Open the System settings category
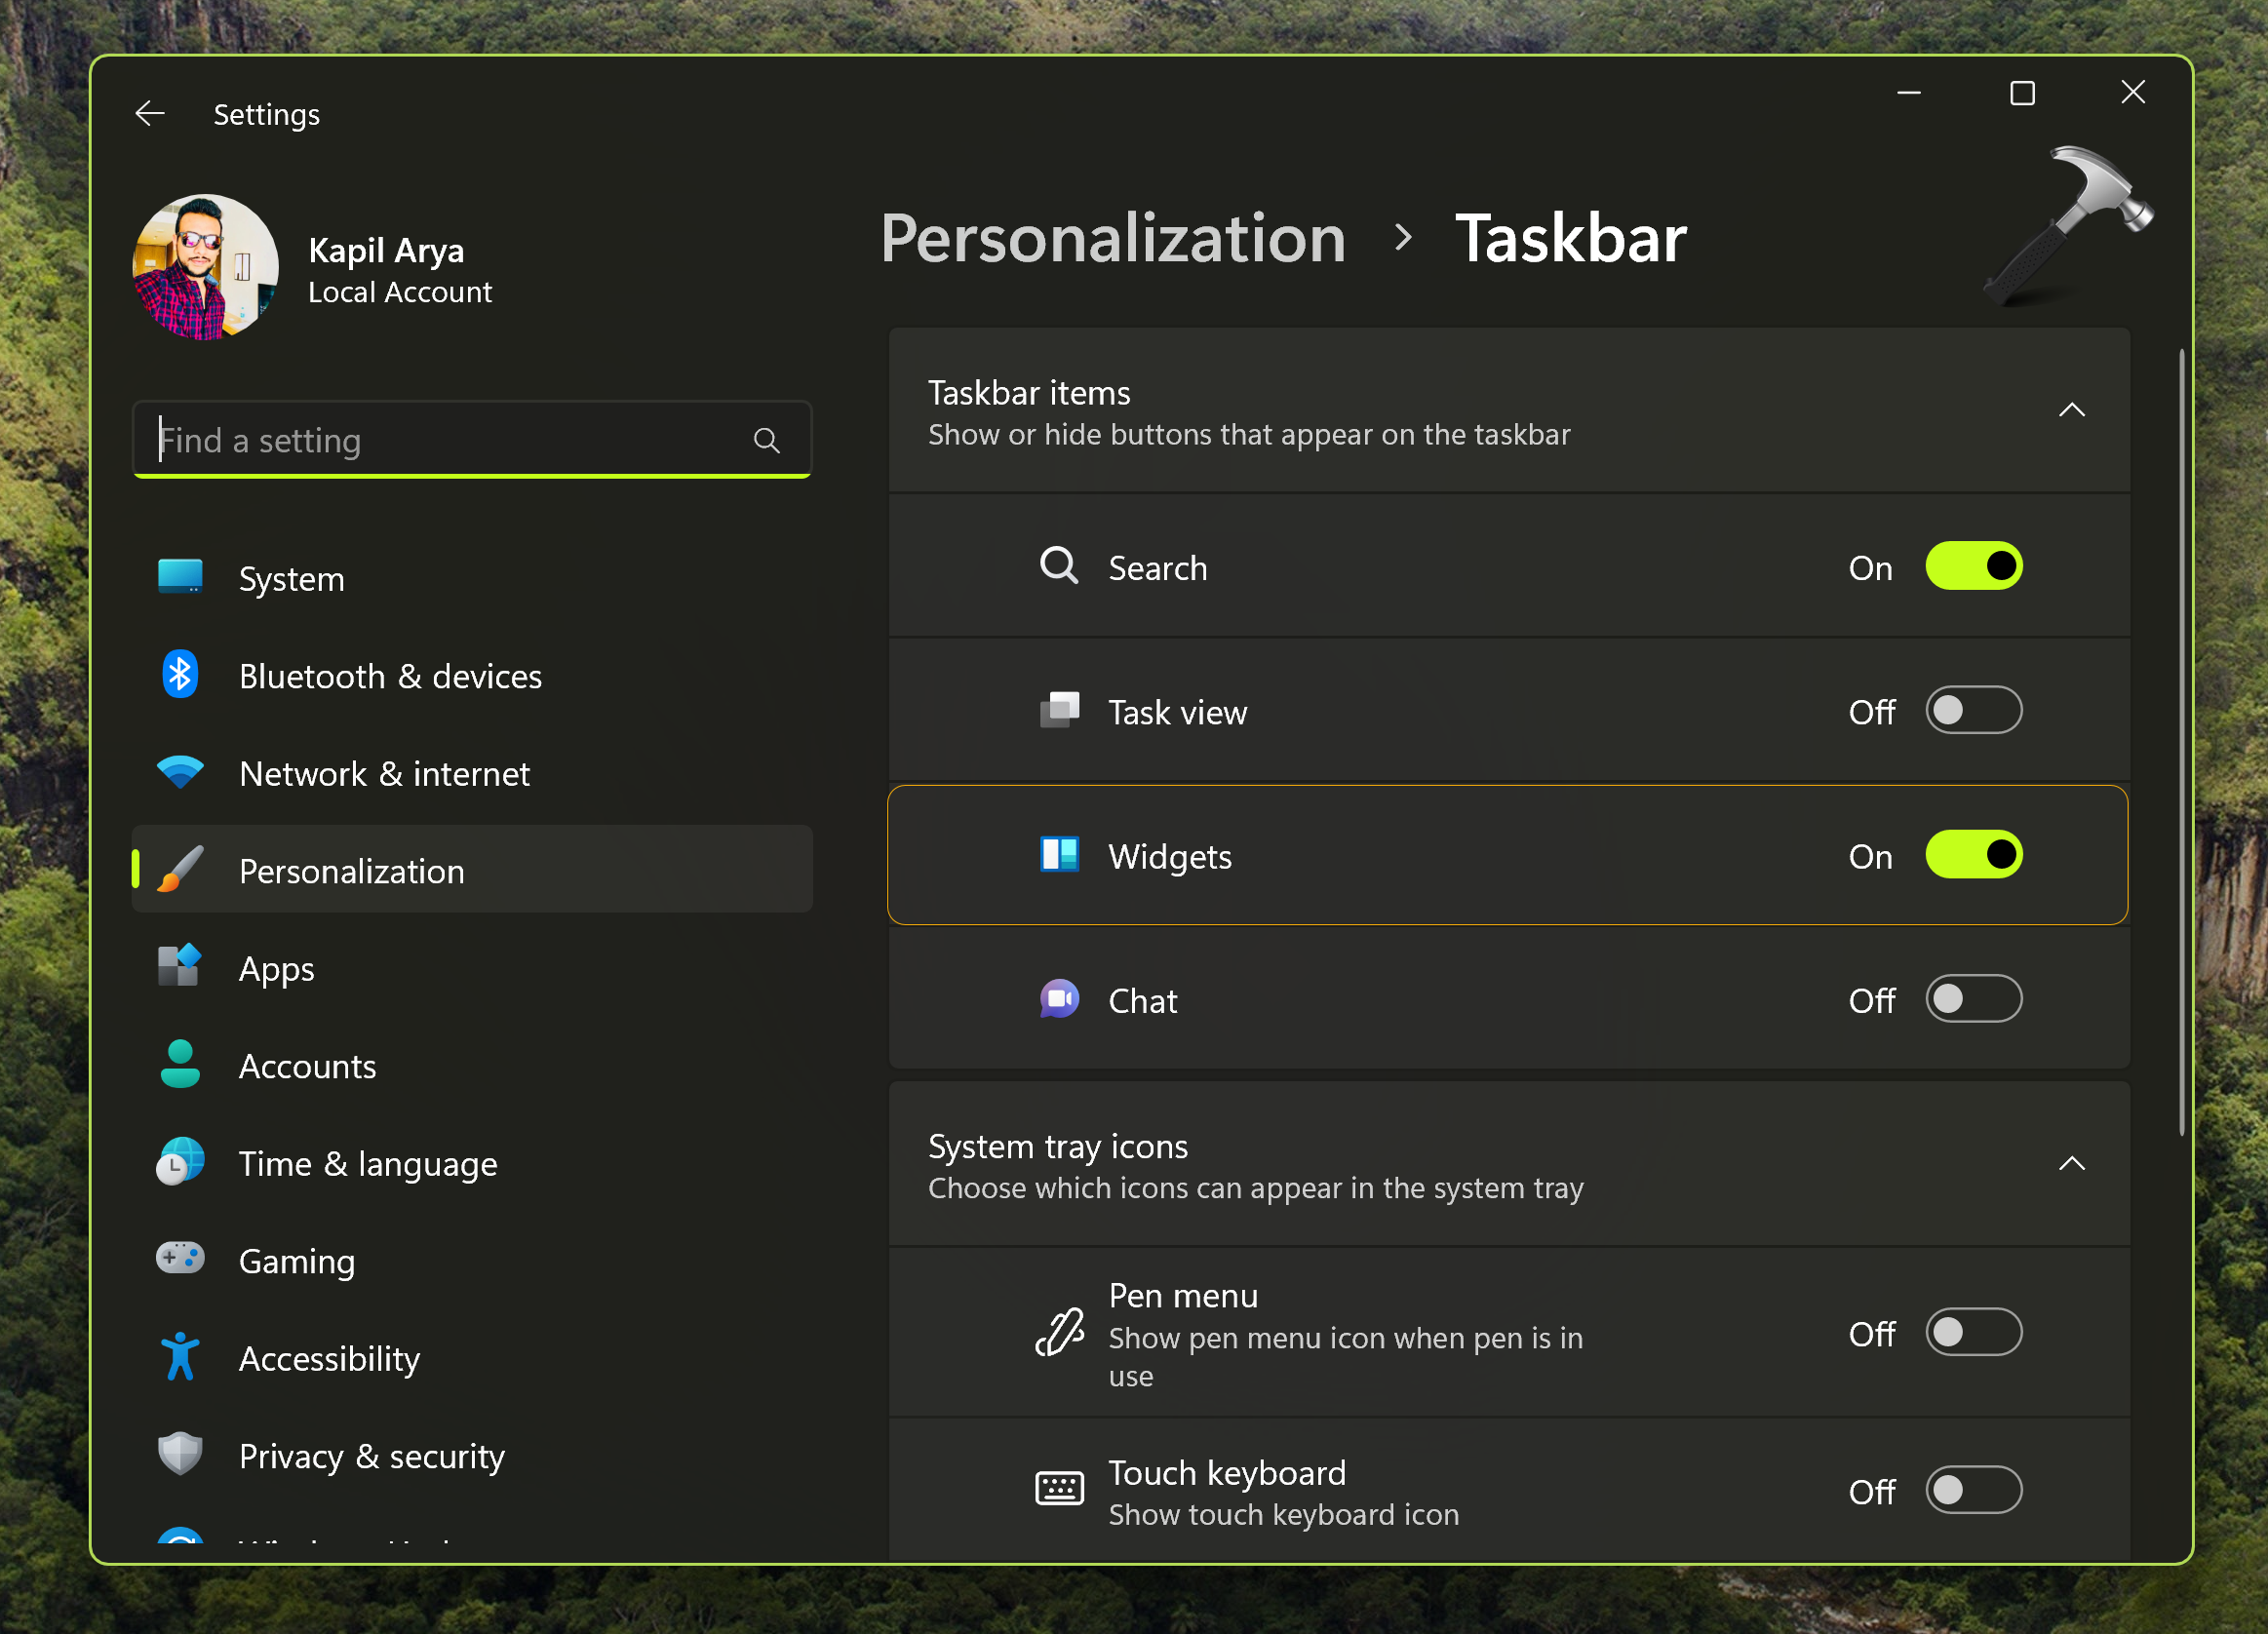The image size is (2268, 1634). pyautogui.click(x=291, y=579)
